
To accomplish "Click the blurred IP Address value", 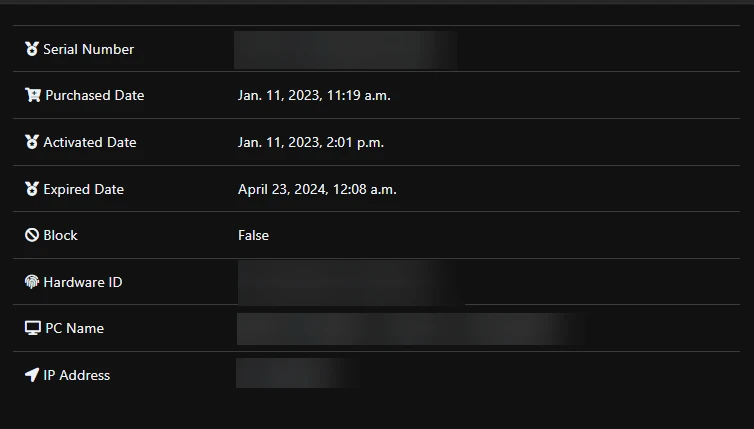I will [295, 374].
